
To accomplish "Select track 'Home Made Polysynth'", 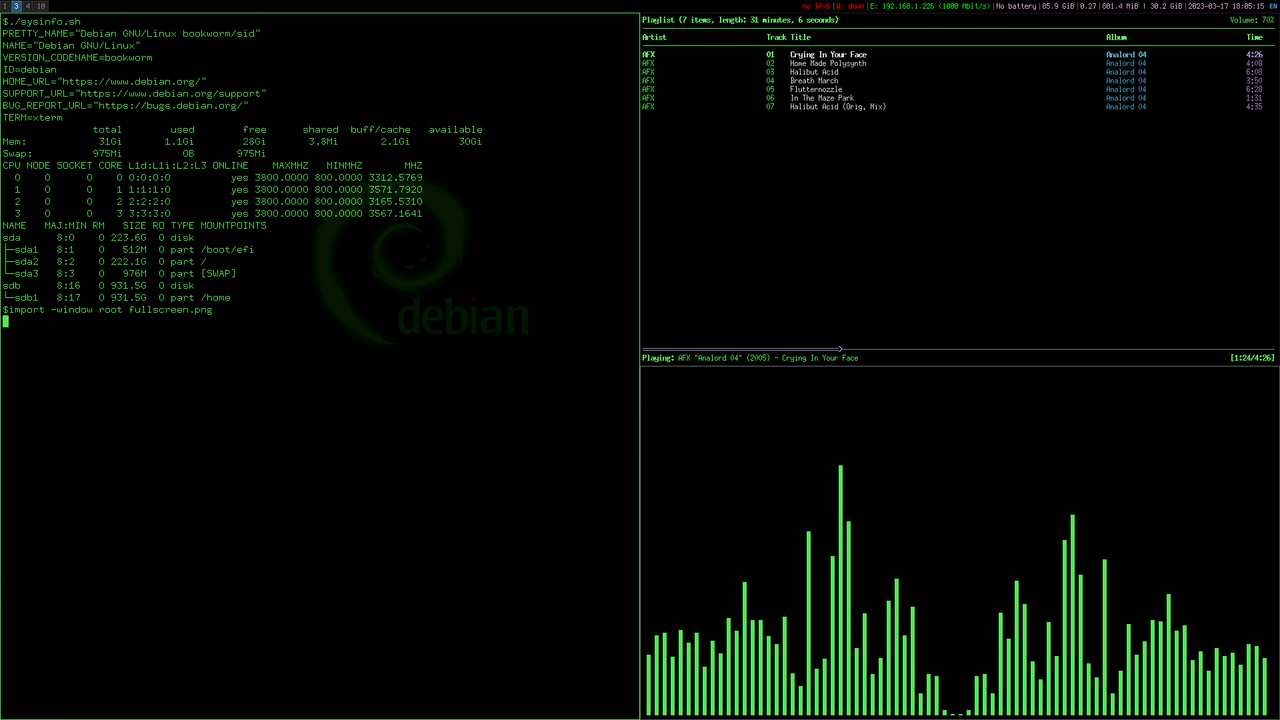I will 828,63.
